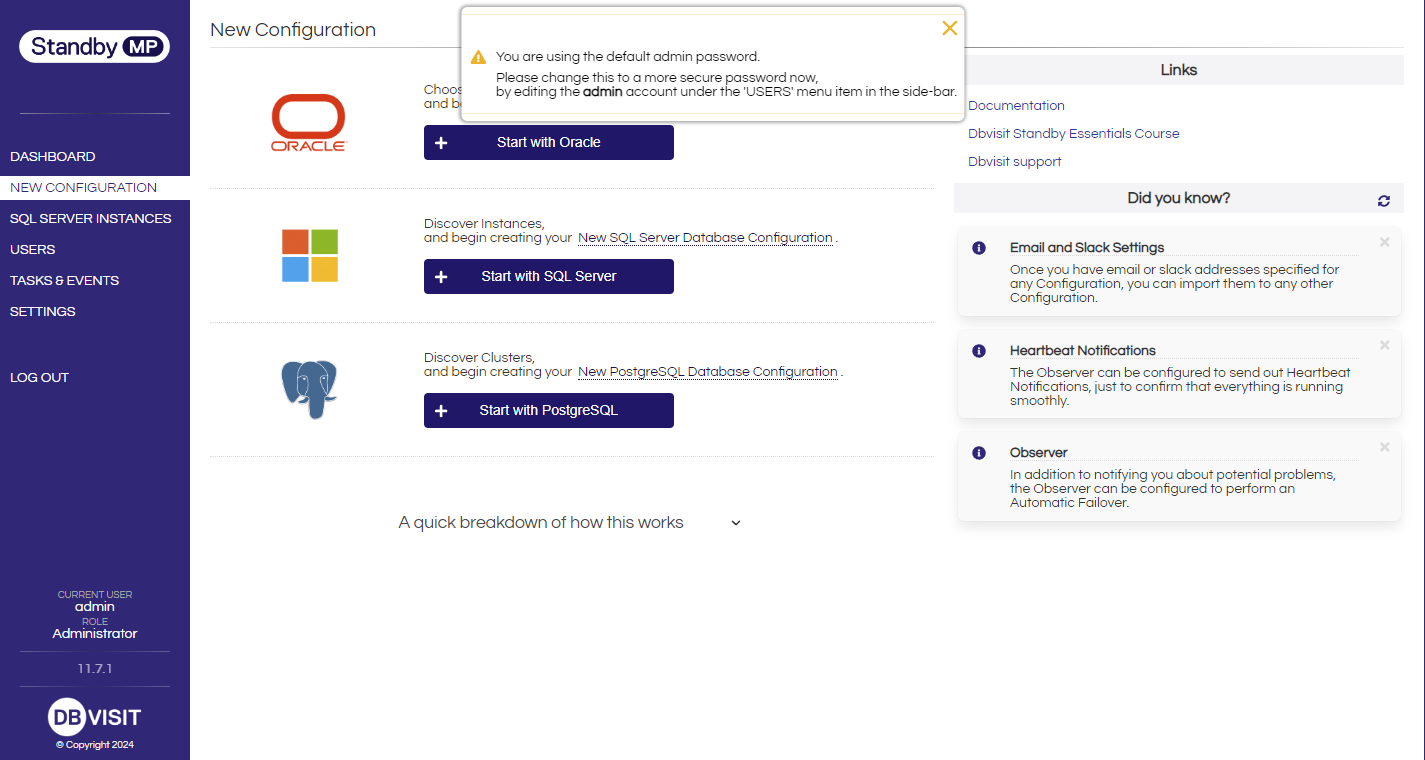
Task: Click info icon next to Heartbeat Notifications
Action: tap(980, 351)
